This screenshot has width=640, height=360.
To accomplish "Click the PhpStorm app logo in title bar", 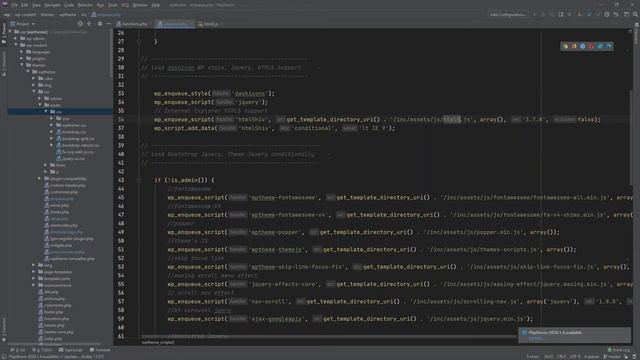I will click(4, 5).
